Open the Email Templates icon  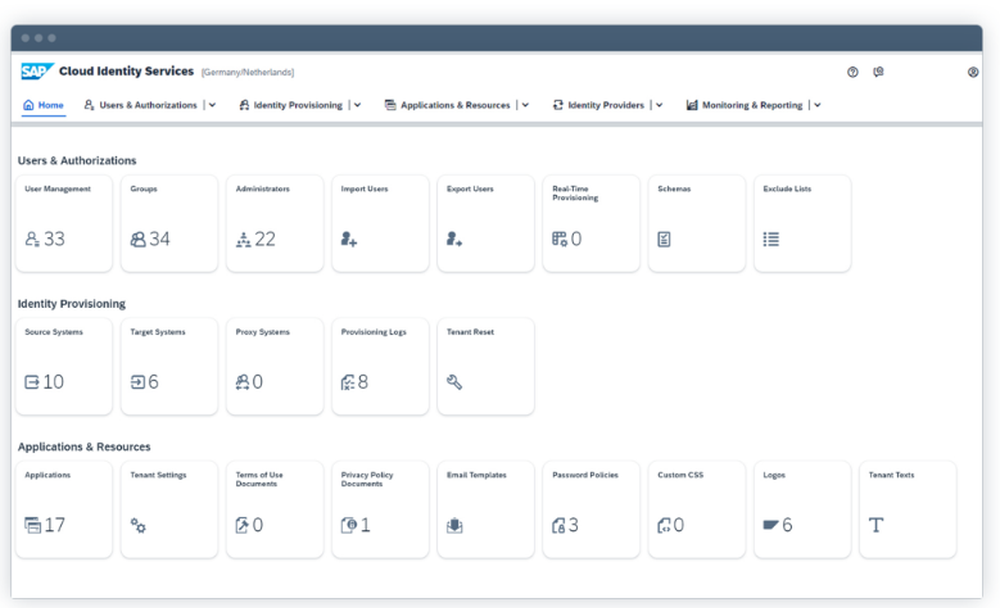(456, 523)
